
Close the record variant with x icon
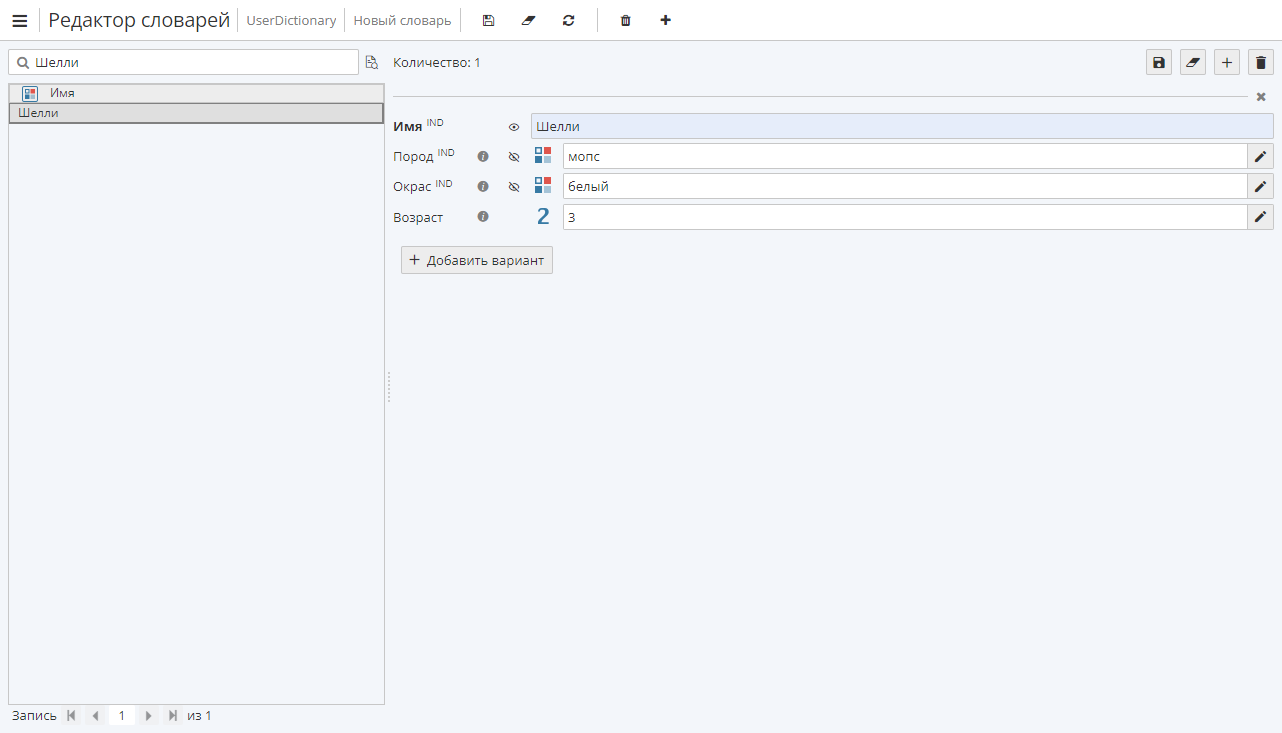tap(1261, 97)
